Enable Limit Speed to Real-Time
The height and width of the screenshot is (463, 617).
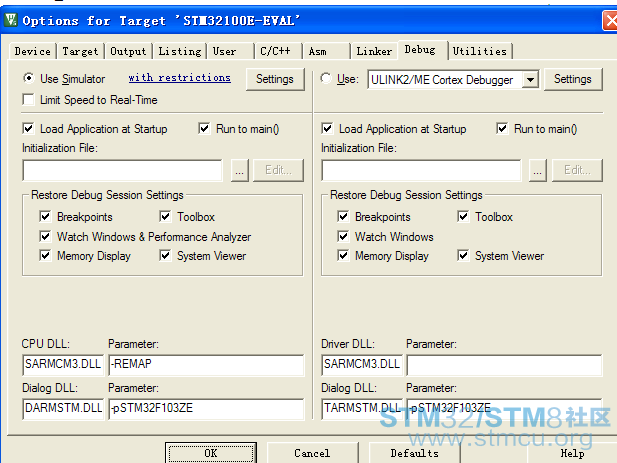pyautogui.click(x=29, y=100)
